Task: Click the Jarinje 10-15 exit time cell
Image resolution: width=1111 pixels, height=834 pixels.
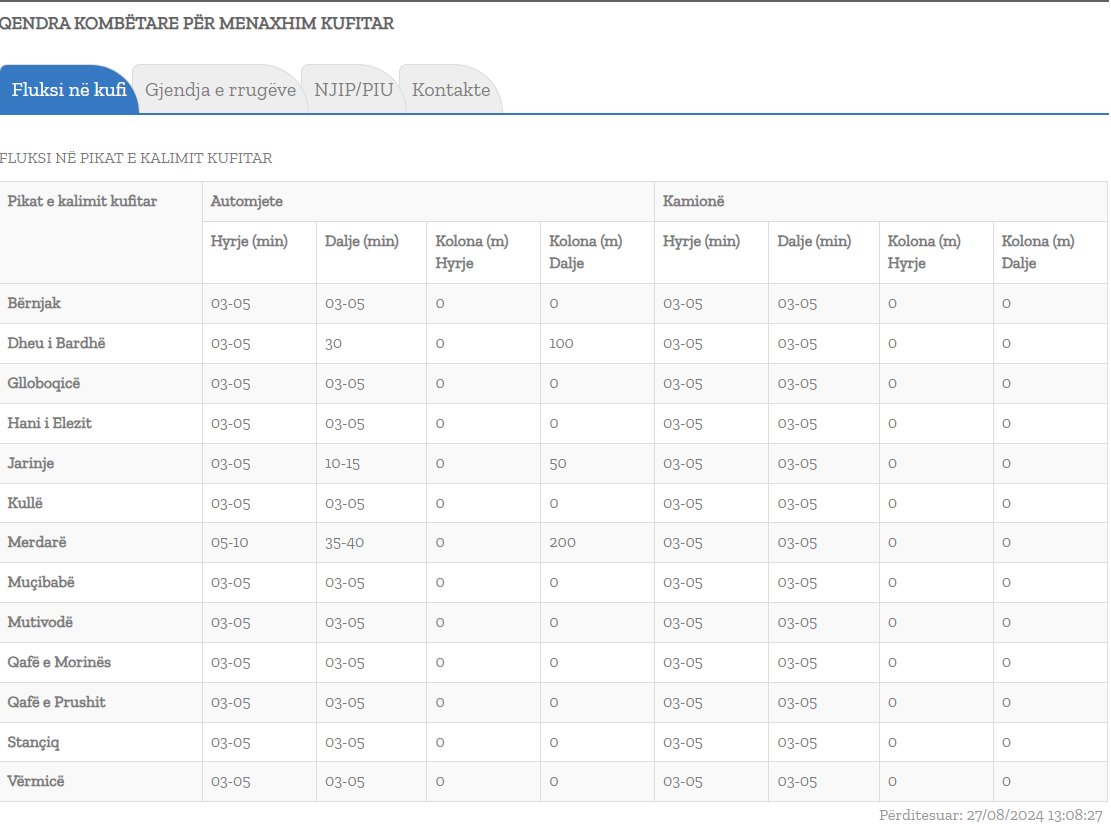Action: click(x=345, y=463)
